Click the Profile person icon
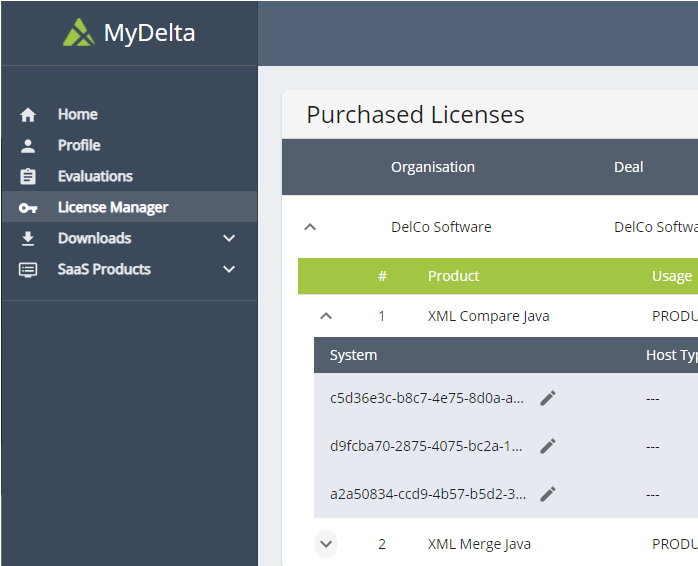This screenshot has height=566, width=698. pyautogui.click(x=28, y=146)
